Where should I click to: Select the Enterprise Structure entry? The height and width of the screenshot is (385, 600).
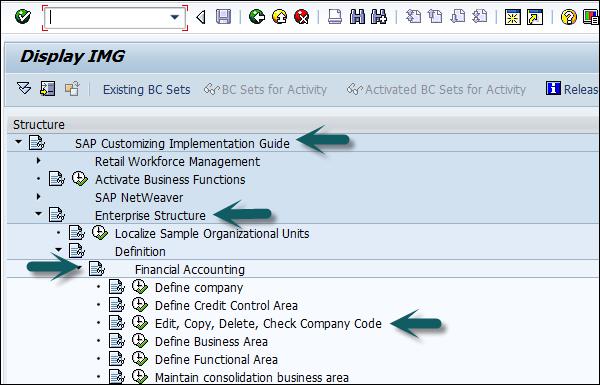(150, 215)
